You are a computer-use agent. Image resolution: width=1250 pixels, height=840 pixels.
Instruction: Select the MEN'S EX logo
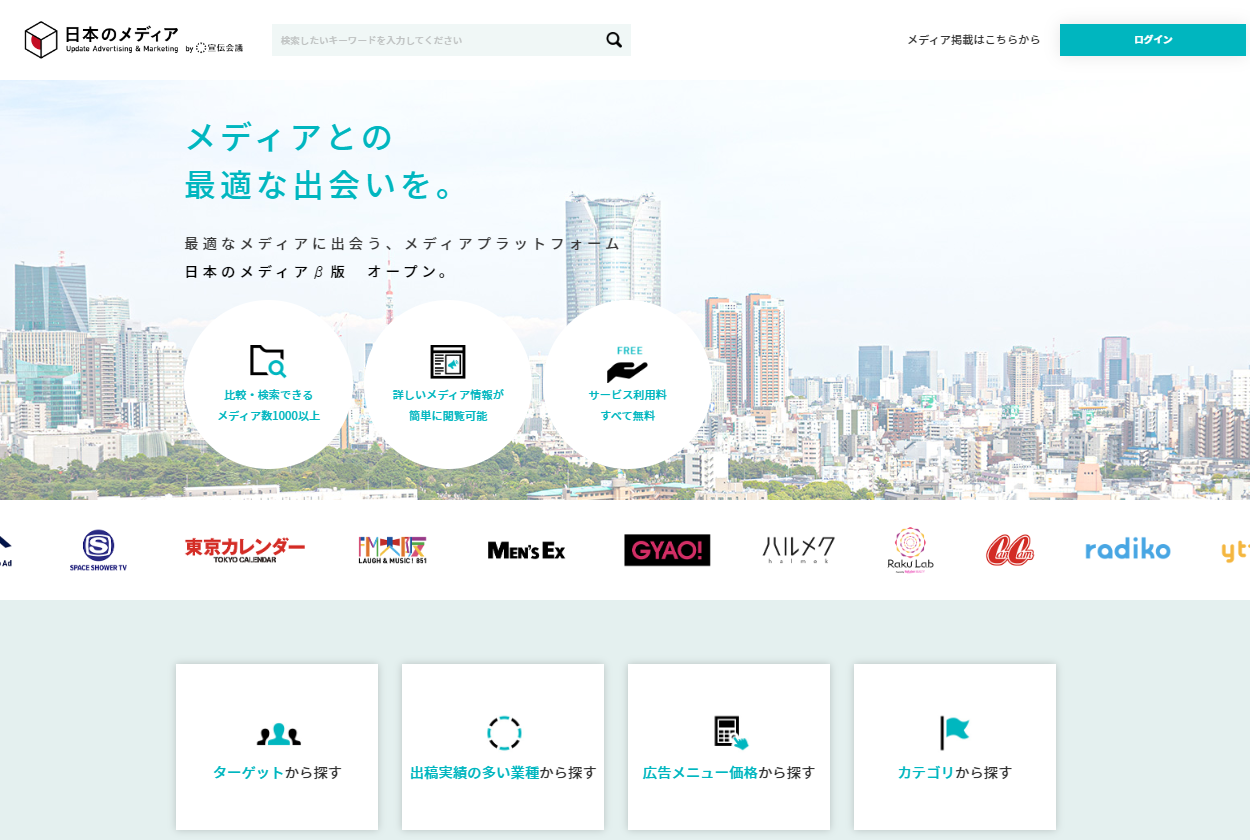click(526, 549)
